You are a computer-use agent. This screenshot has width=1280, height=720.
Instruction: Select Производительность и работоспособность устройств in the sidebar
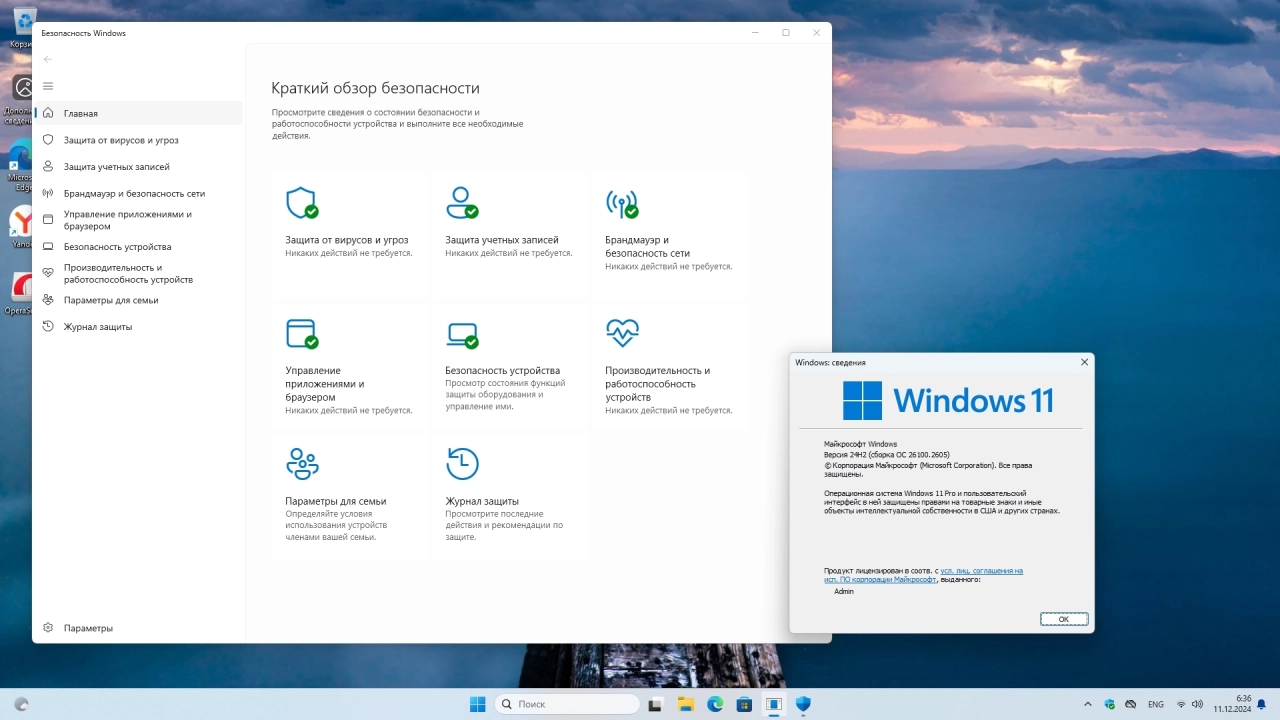(139, 273)
